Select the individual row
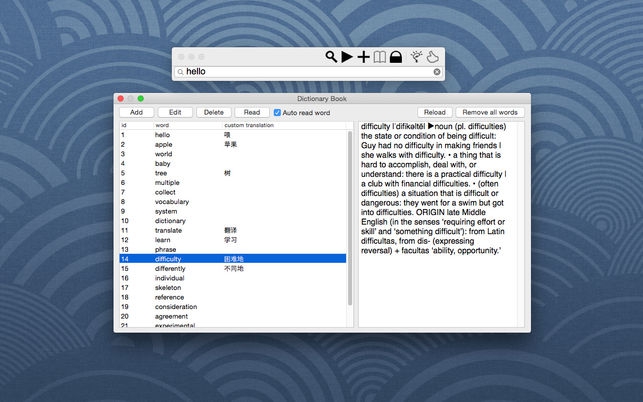643x402 pixels. point(233,278)
